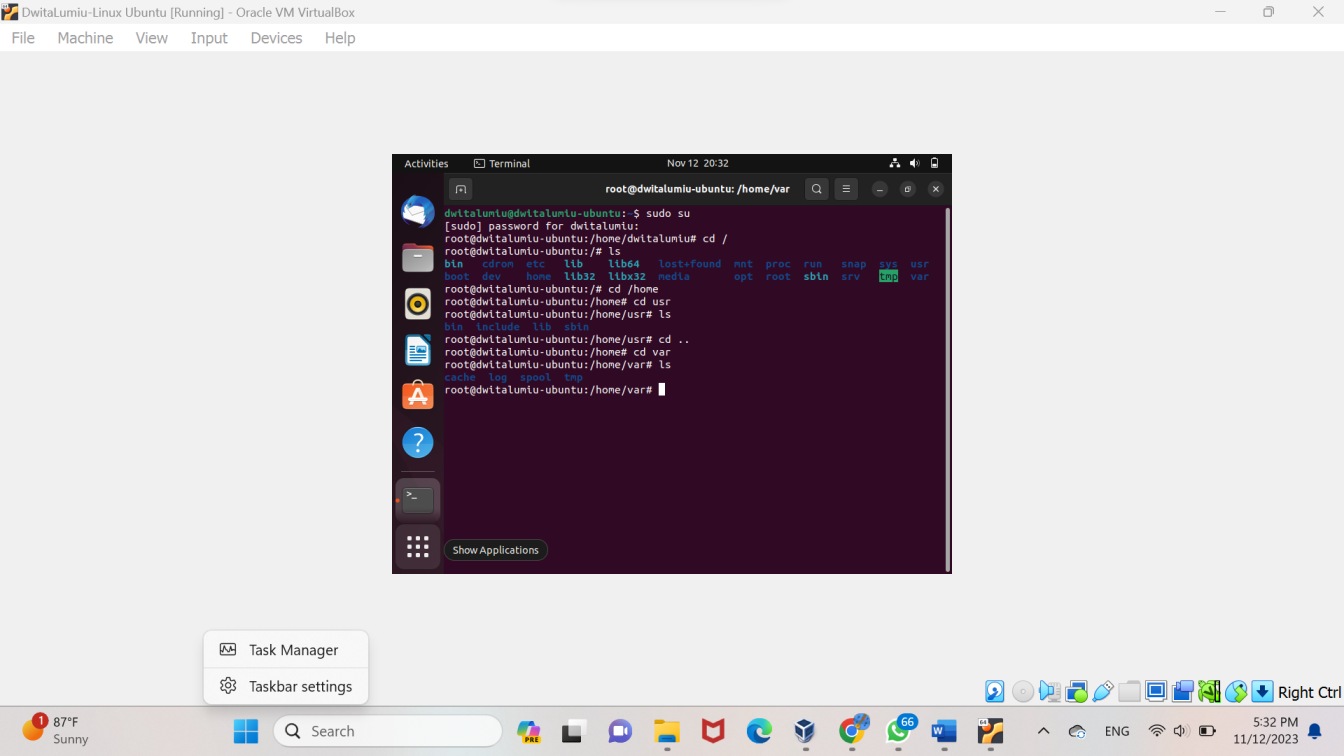This screenshot has width=1344, height=756.
Task: Open the Ubuntu clock showing Nov 12 20:32
Action: [698, 163]
